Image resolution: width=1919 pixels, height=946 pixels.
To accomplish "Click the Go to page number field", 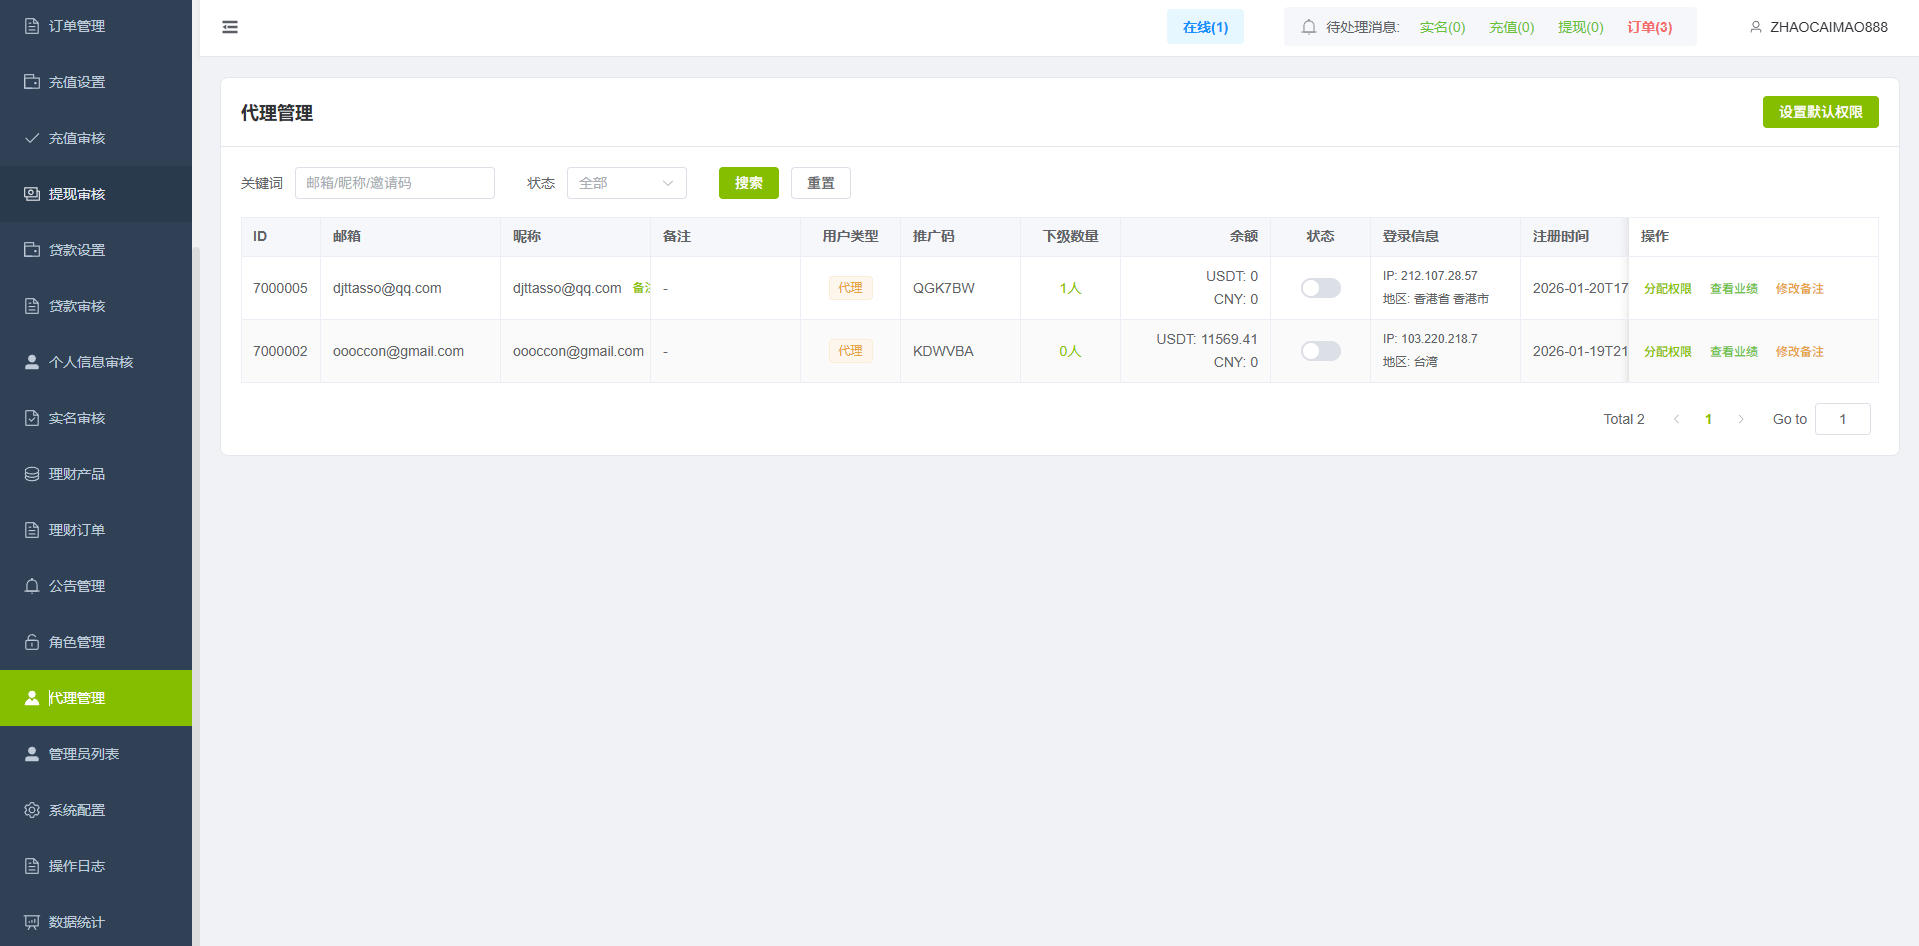I will click(x=1842, y=419).
